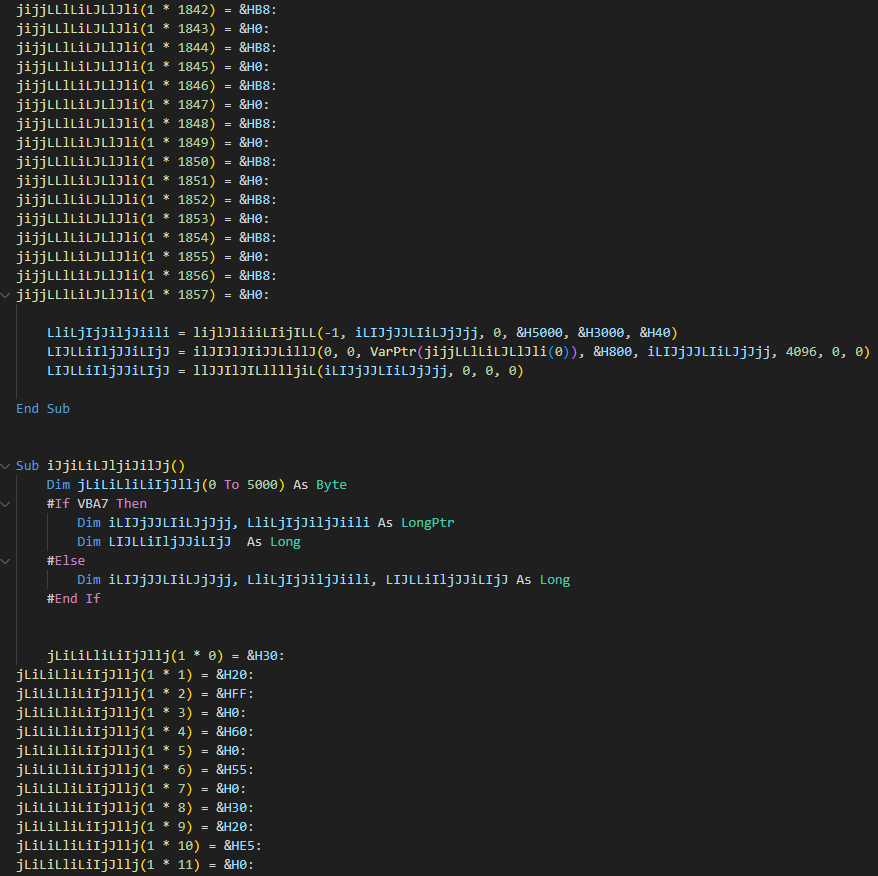
Task: Click the &H5000 value
Action: coord(539,333)
